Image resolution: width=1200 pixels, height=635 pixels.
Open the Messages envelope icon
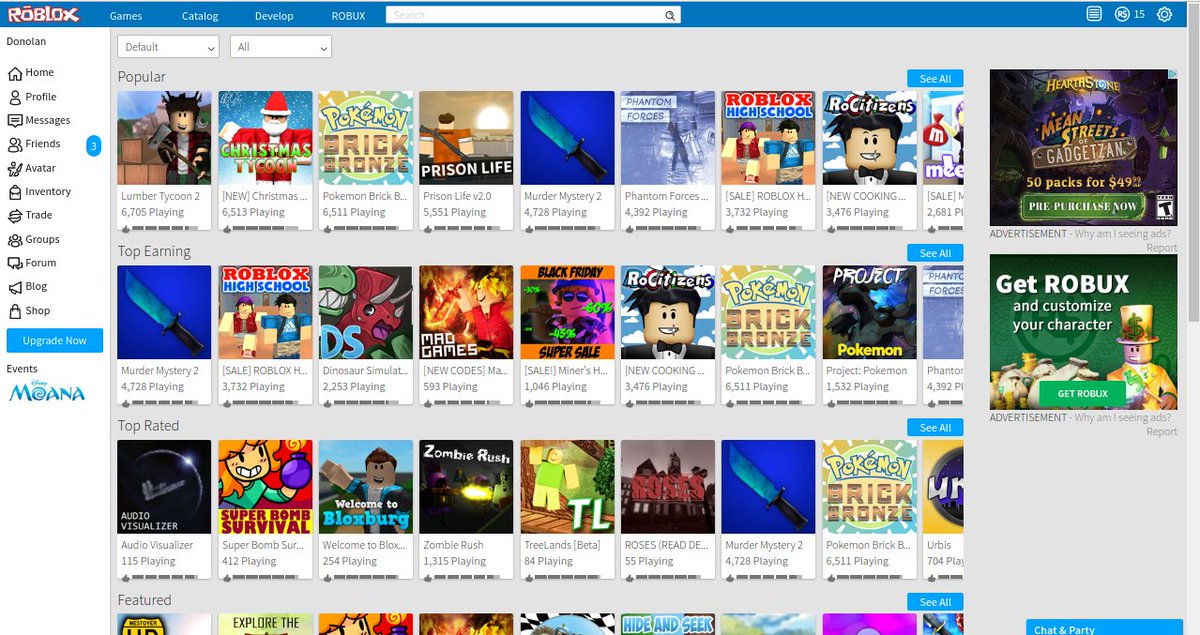click(x=15, y=120)
